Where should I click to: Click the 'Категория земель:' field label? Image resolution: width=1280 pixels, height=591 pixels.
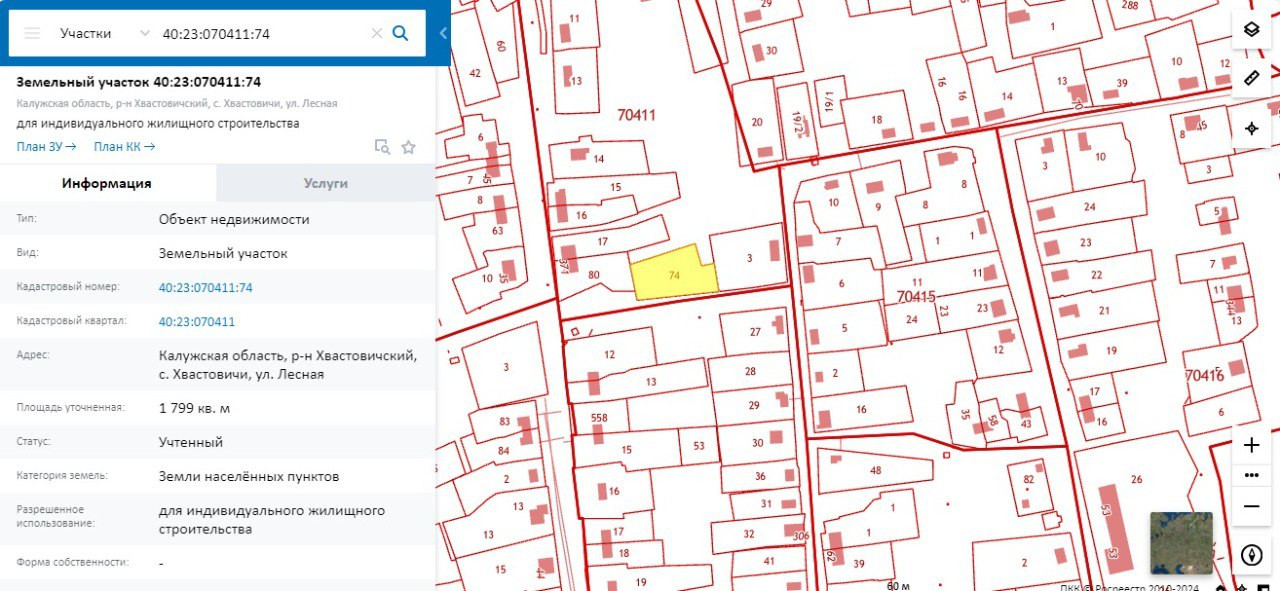coord(62,476)
